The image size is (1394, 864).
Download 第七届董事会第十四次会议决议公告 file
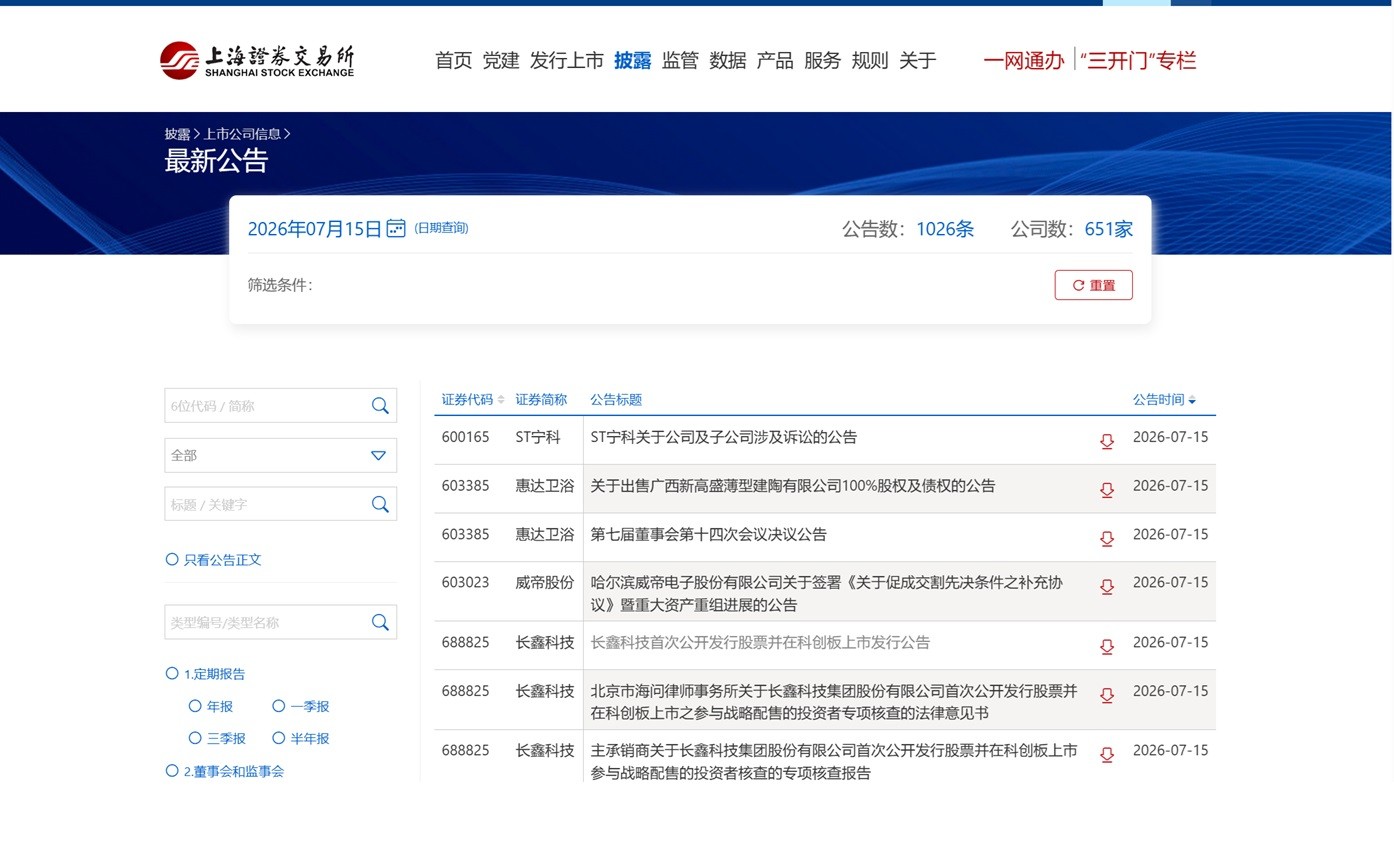click(x=1107, y=538)
